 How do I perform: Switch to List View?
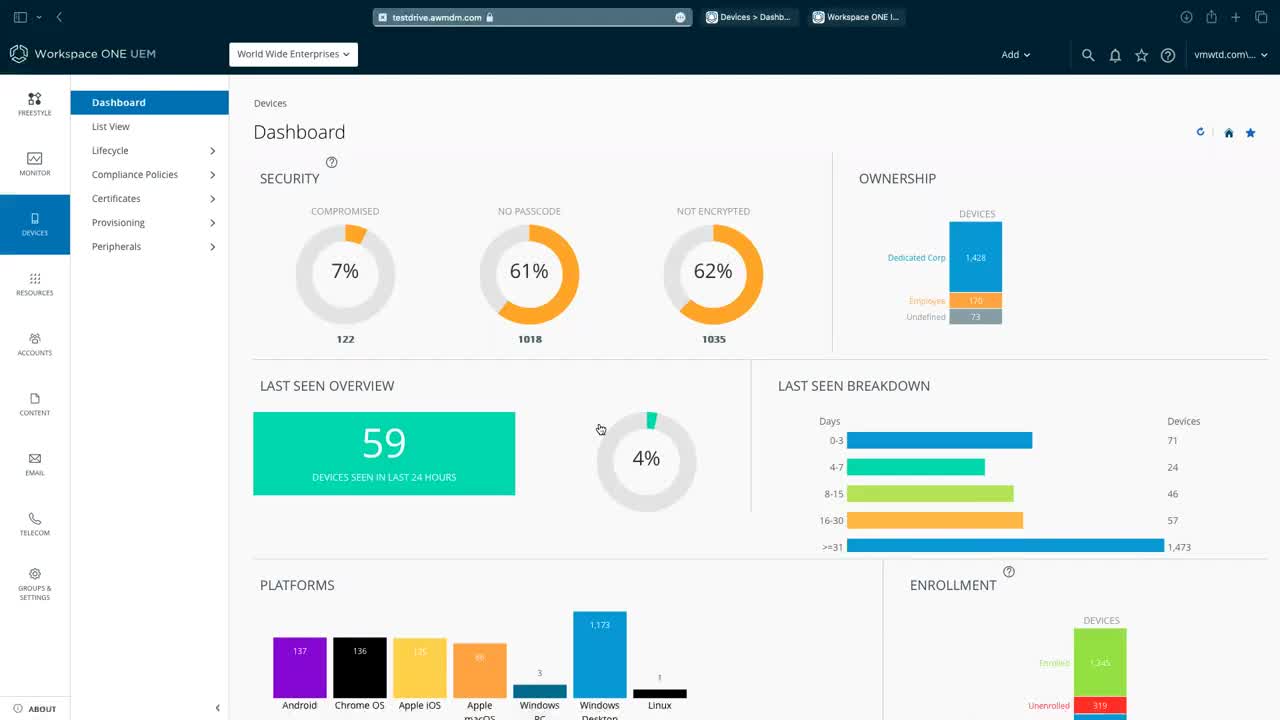click(110, 126)
